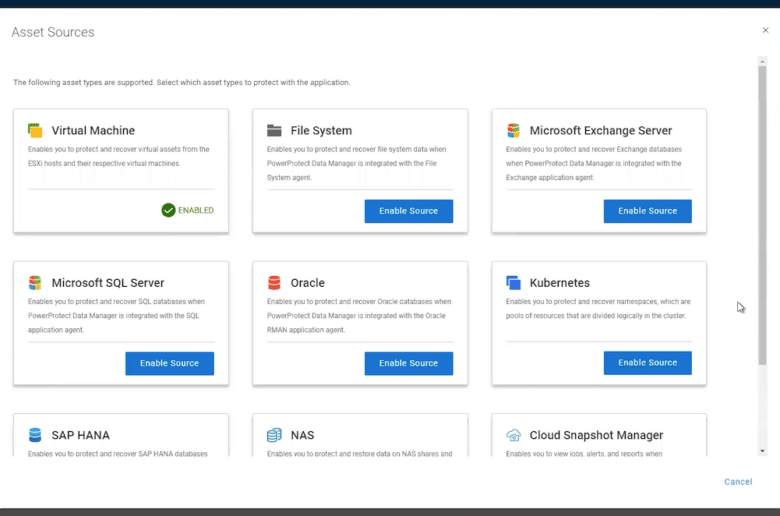780x516 pixels.
Task: Select the NAS card title
Action: [x=302, y=435]
